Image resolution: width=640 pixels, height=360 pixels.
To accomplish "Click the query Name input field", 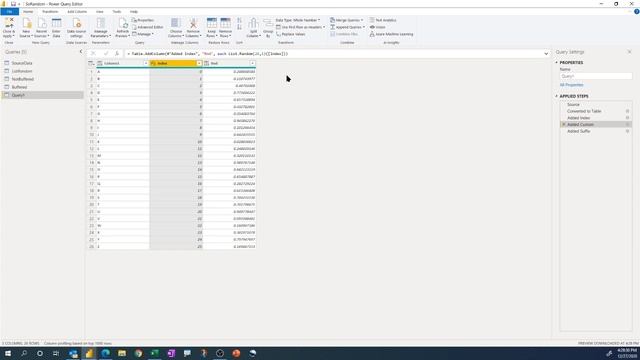I will 596,76.
